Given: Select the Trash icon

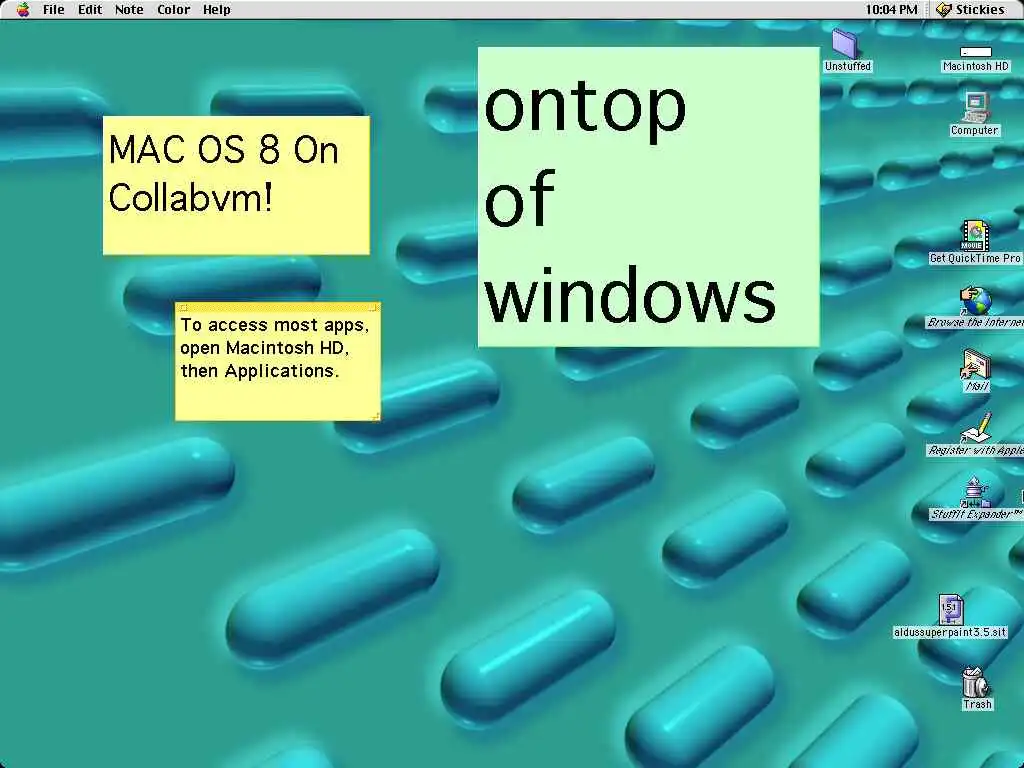Looking at the screenshot, I should point(976,682).
